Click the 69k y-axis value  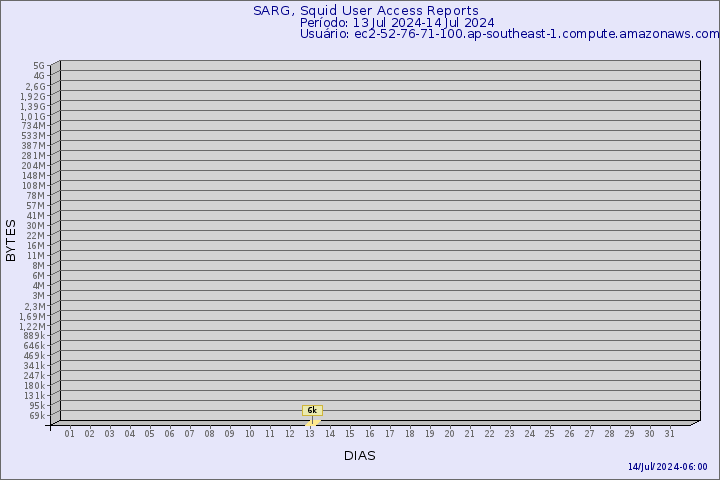(x=37, y=416)
